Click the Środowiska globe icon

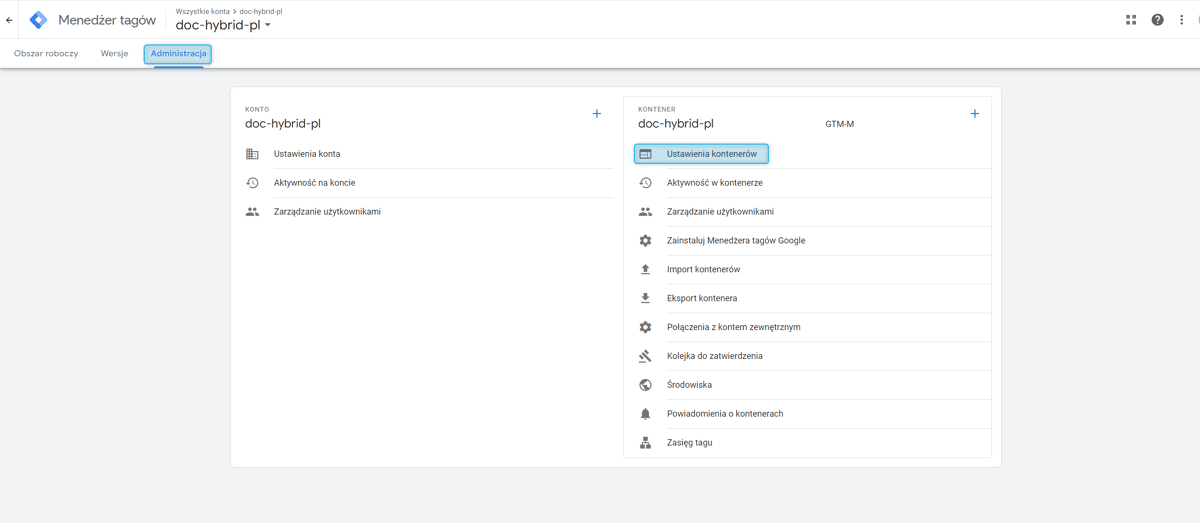pos(646,385)
